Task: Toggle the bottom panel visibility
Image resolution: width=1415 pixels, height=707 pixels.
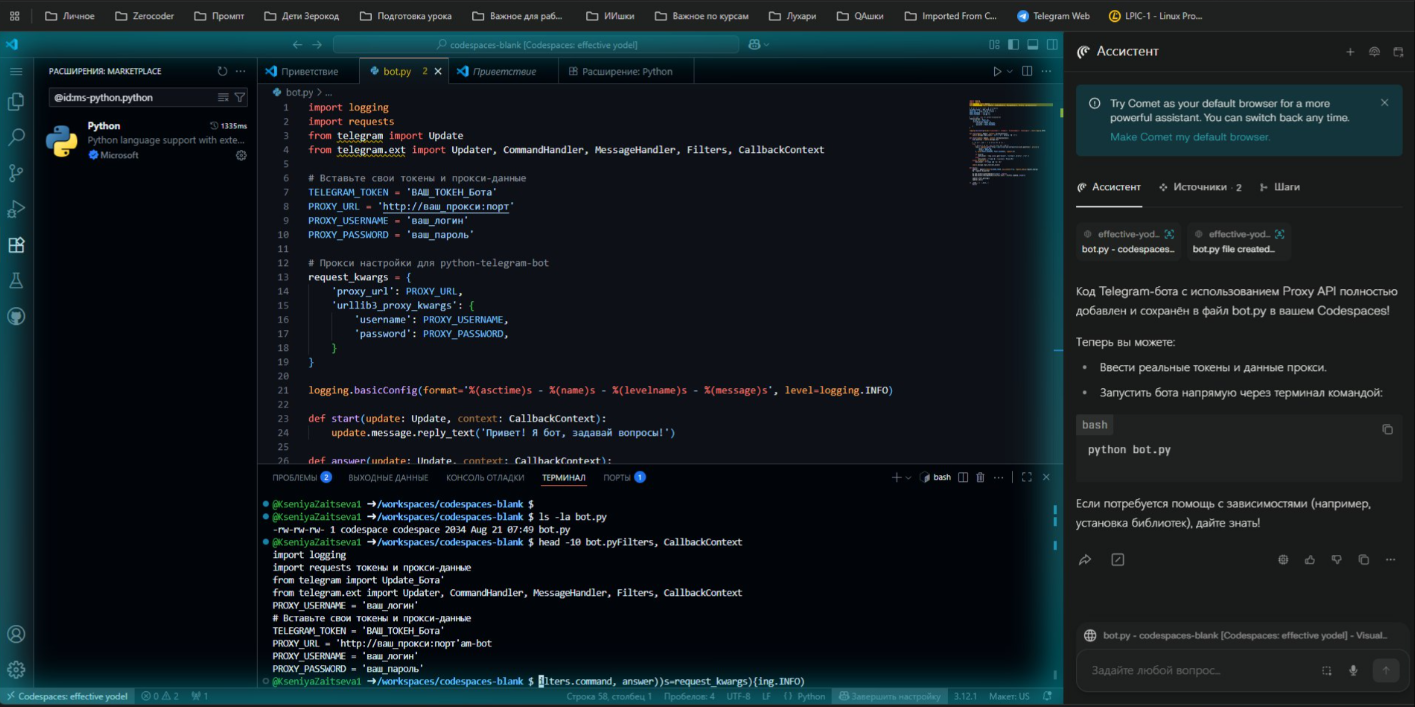Action: click(x=1032, y=45)
